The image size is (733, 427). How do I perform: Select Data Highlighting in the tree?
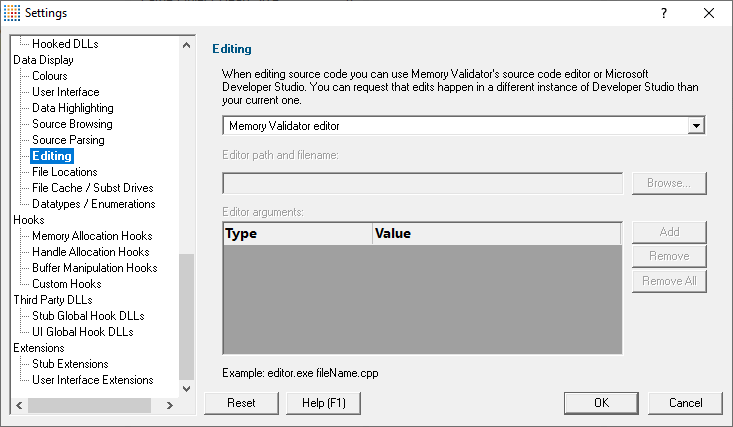[72, 108]
